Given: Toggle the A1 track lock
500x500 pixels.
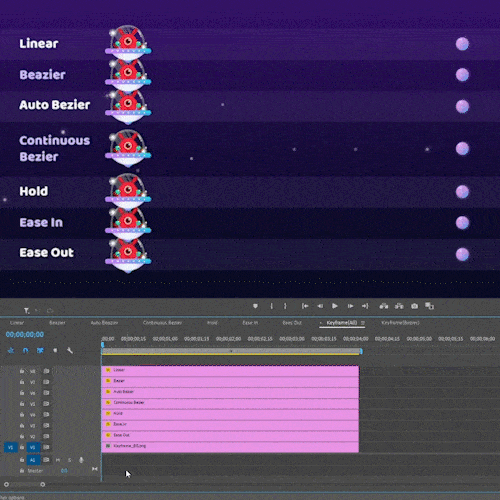Looking at the screenshot, I should click(x=22, y=460).
